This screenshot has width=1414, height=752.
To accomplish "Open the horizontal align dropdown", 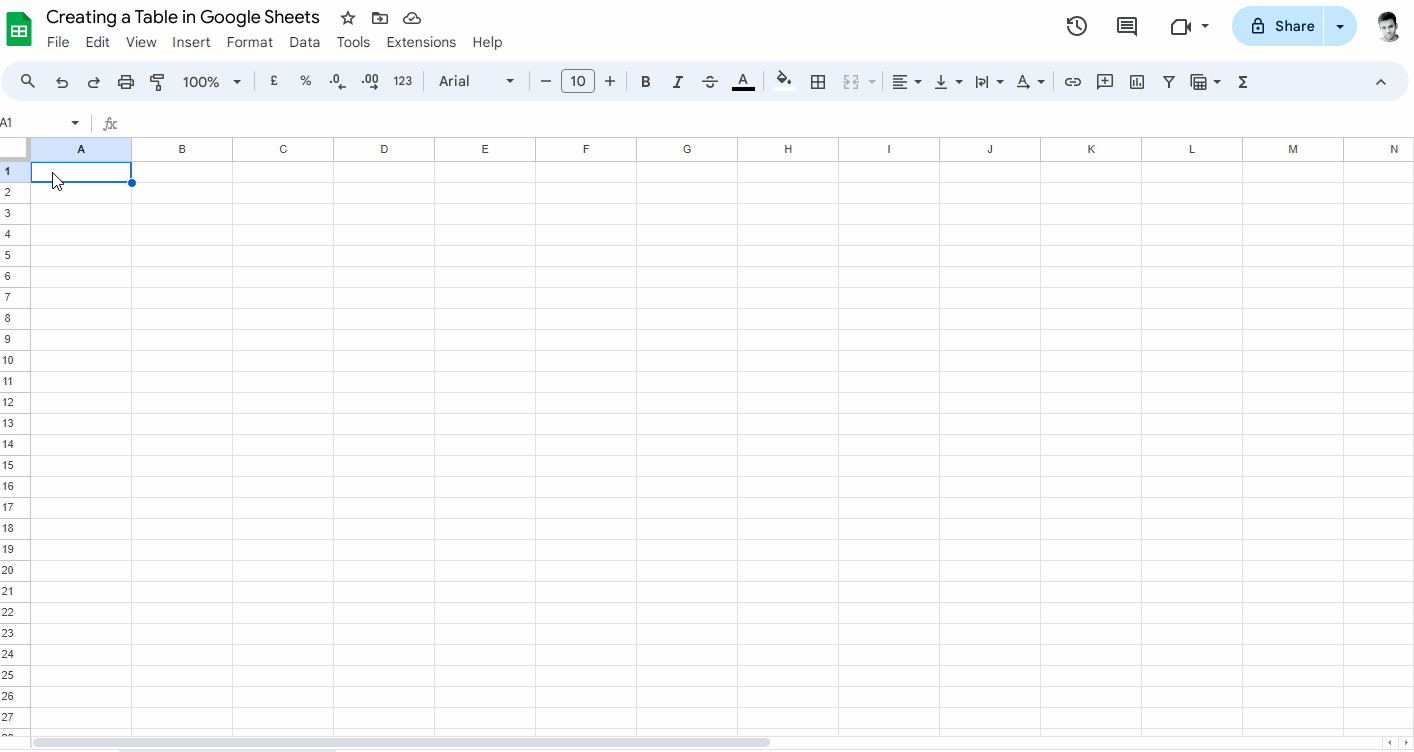I will pyautogui.click(x=906, y=81).
